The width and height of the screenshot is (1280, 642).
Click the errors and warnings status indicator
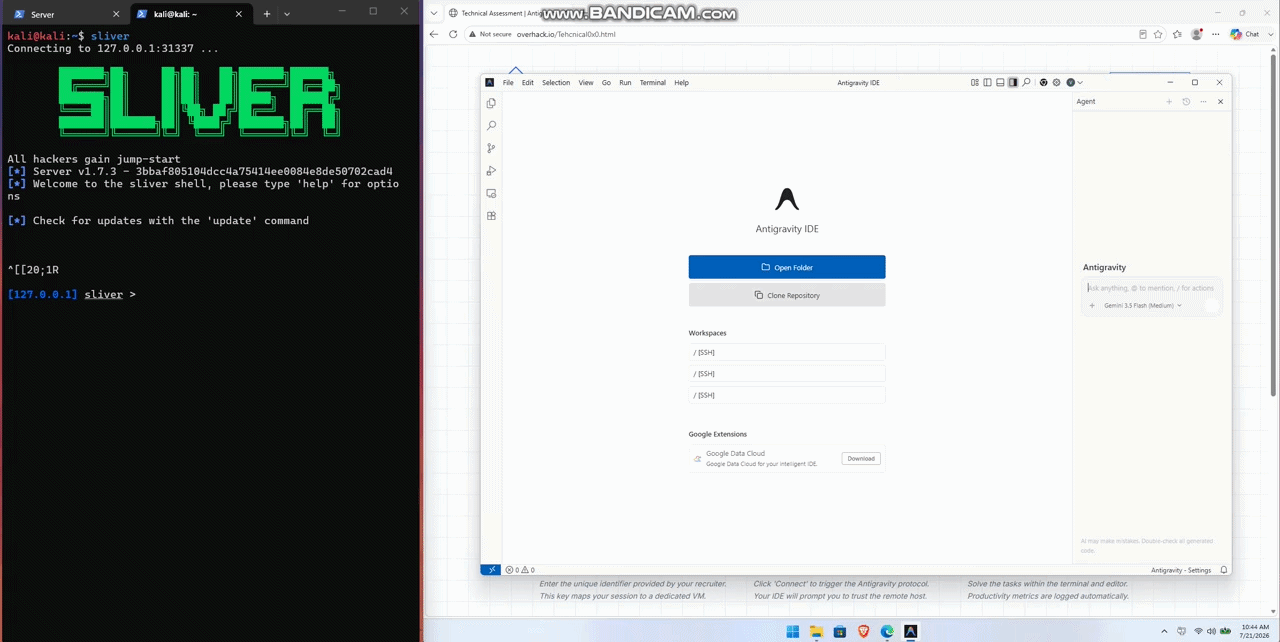click(x=520, y=570)
